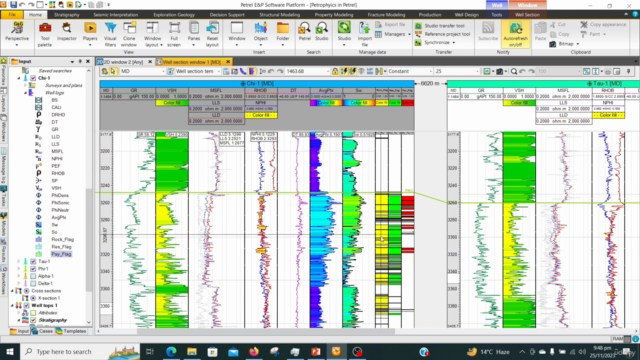Image resolution: width=640 pixels, height=360 pixels.
Task: Click the VSH Color fill swatch for Chi-1
Action: coord(172,103)
